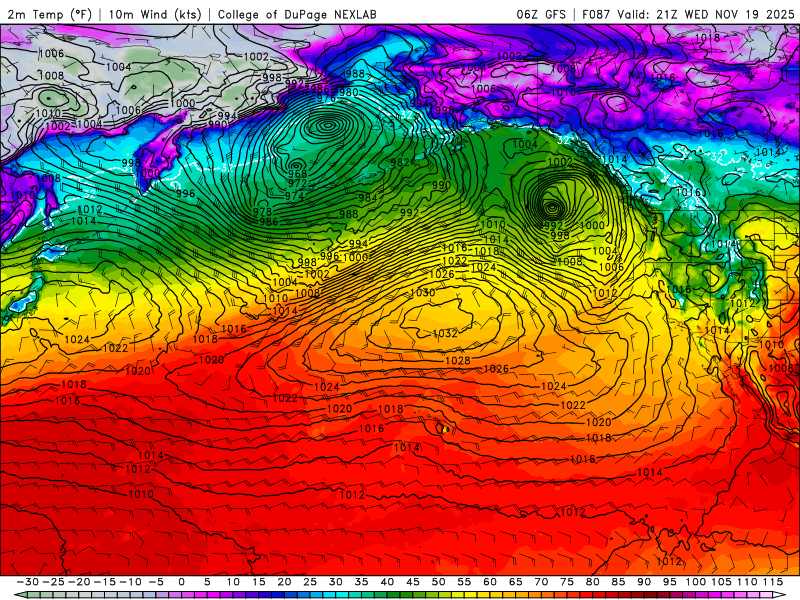Click the 0 color scale label
Screen dimensions: 800x600
pos(182,582)
